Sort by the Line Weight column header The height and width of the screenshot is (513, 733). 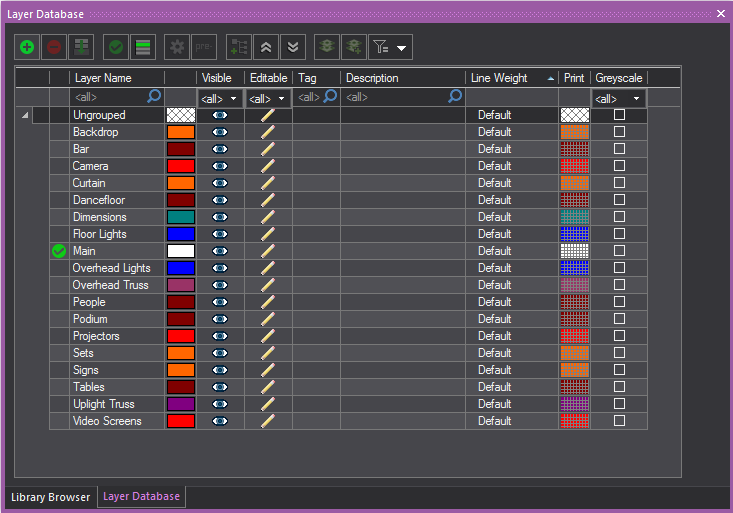pyautogui.click(x=511, y=78)
